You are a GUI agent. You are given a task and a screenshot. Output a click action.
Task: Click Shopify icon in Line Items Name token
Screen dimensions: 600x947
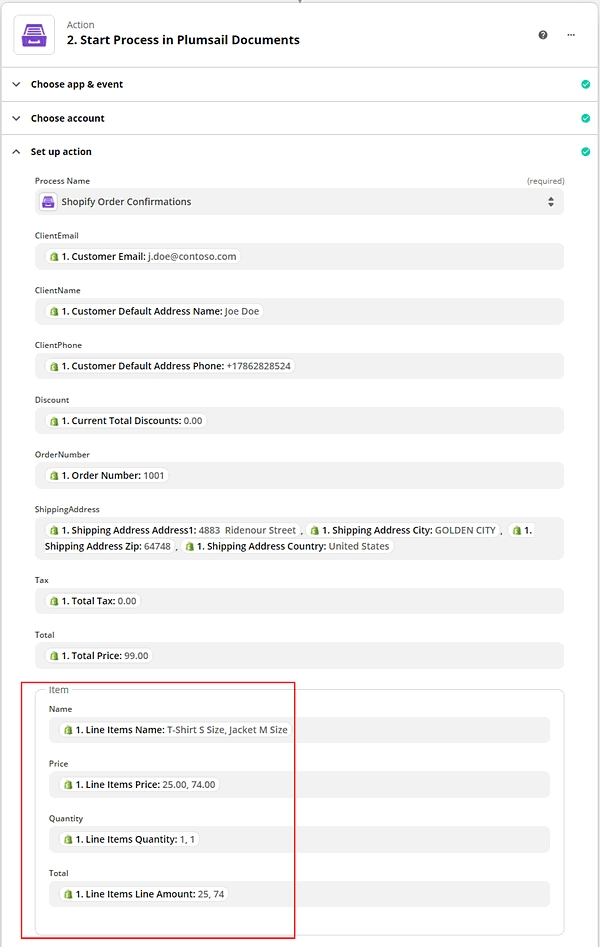coord(68,730)
